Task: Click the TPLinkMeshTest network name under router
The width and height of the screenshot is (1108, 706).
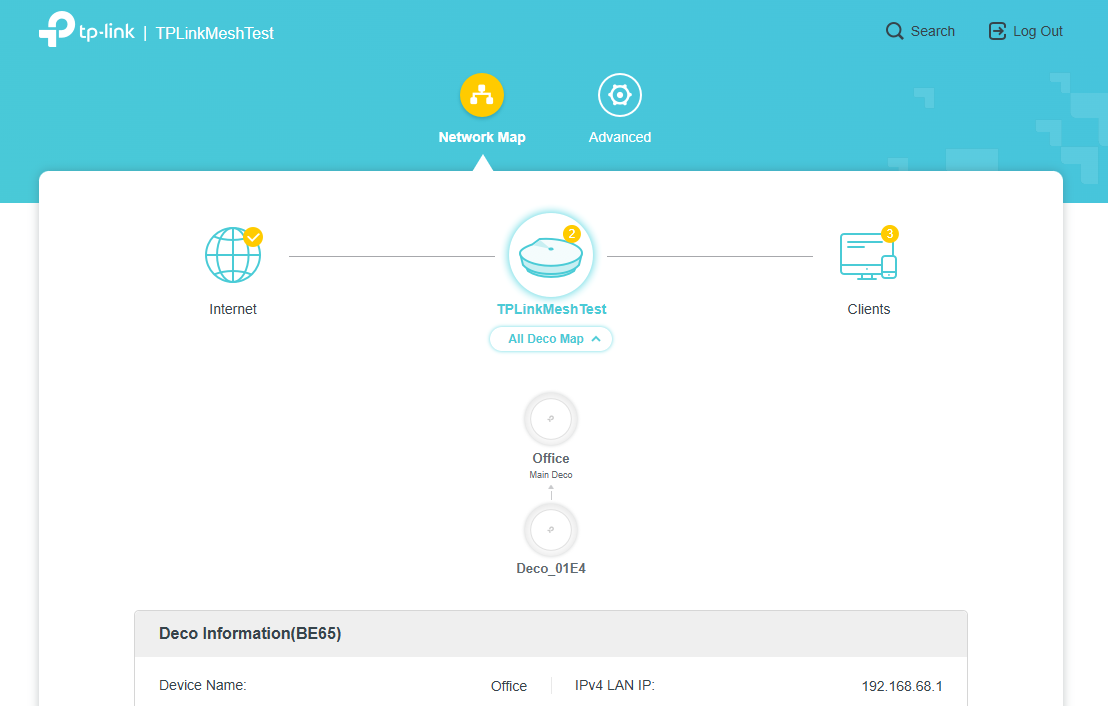Action: pos(551,309)
